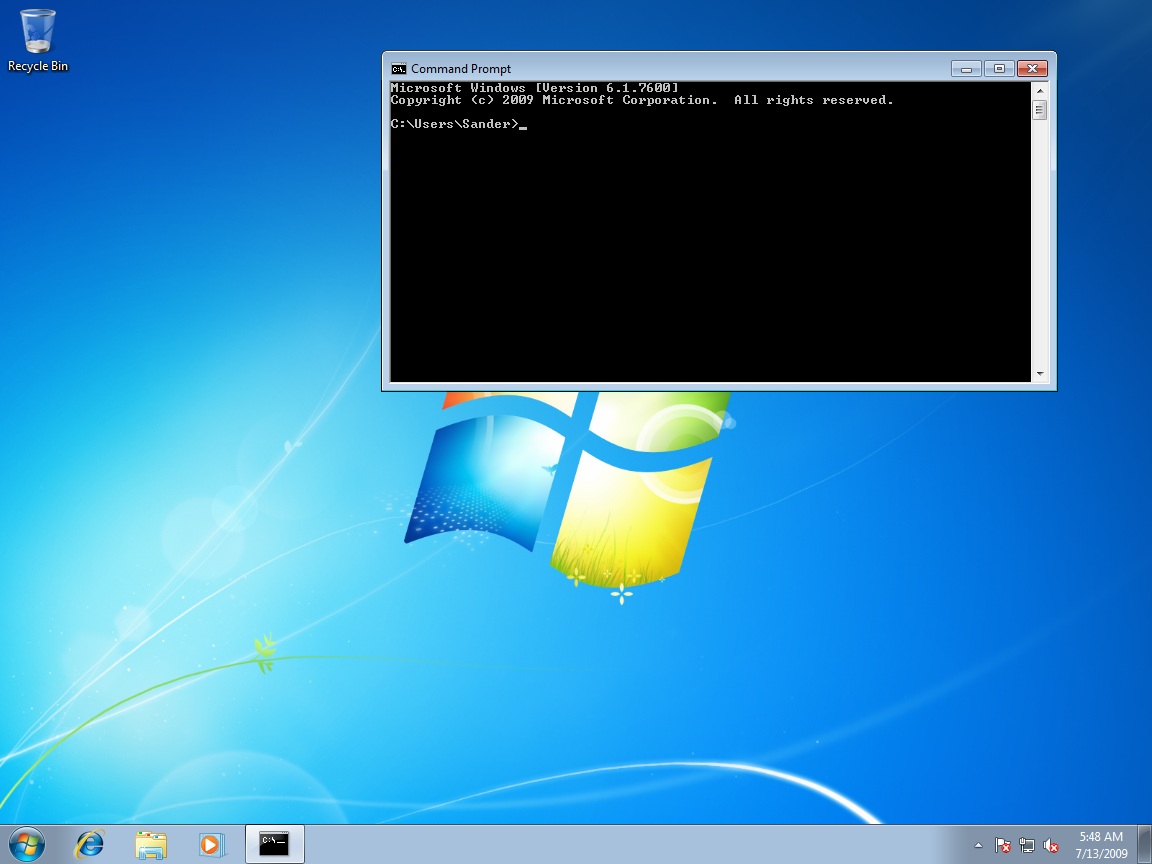Open the clock showing 5:48 AM

(1100, 844)
